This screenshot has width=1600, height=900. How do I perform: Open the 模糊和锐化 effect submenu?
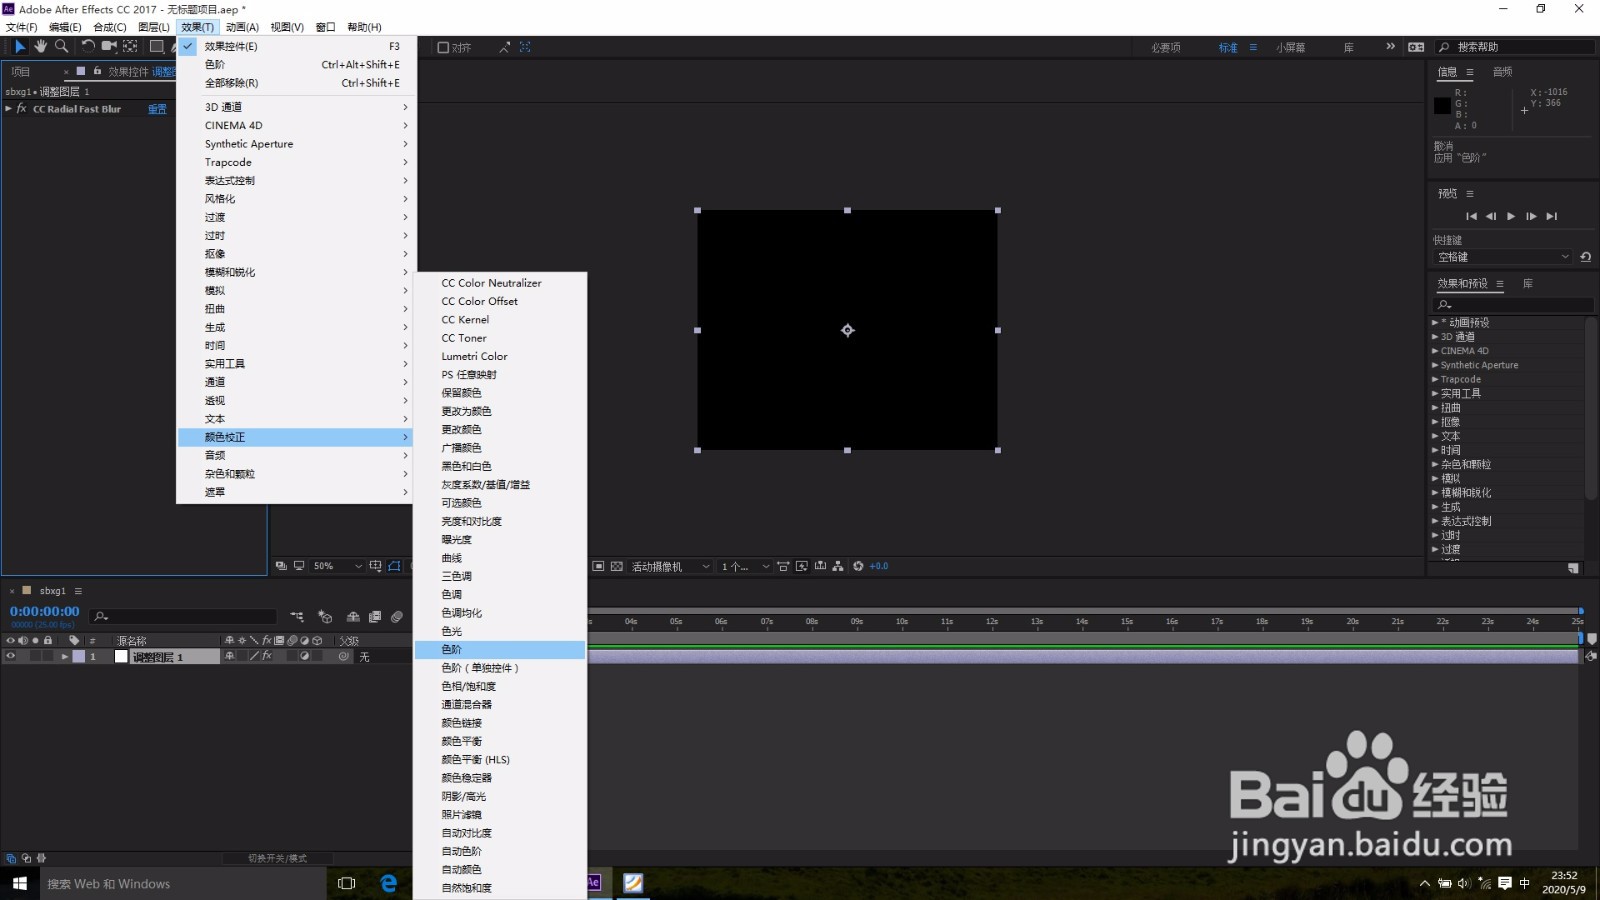point(294,272)
